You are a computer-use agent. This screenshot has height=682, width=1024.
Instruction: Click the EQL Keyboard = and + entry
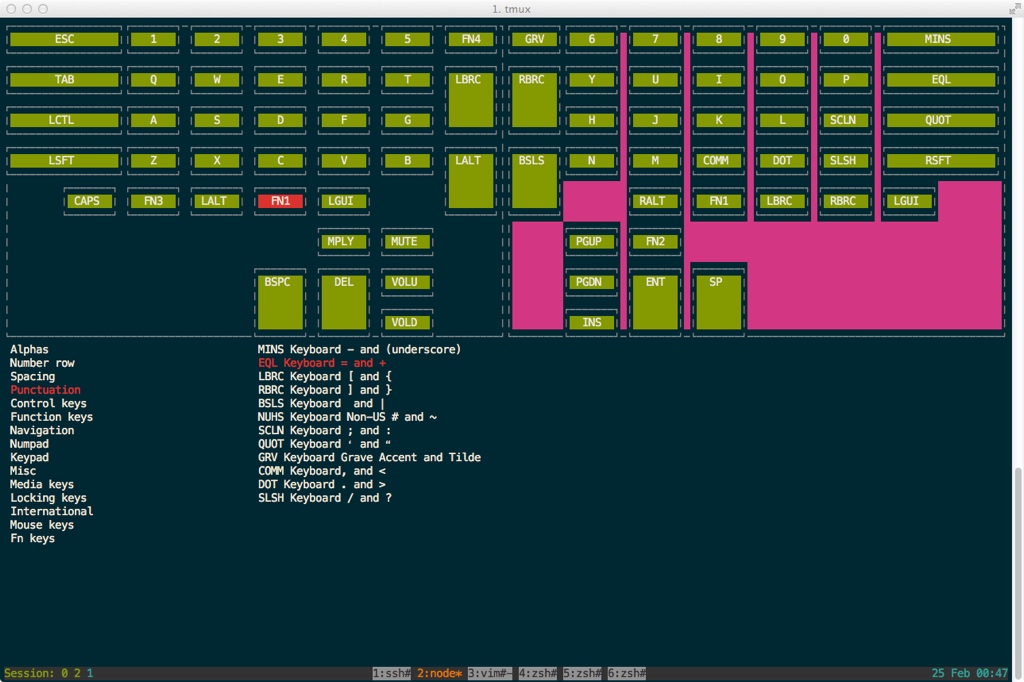(321, 362)
